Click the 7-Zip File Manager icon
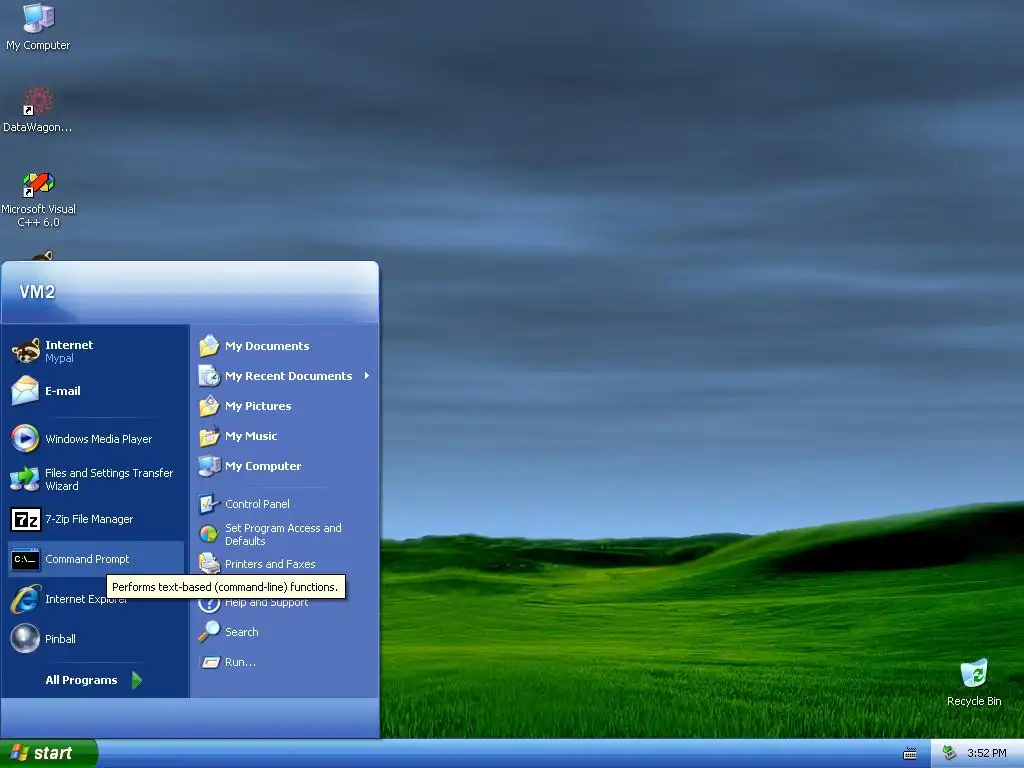This screenshot has width=1024, height=768. (25, 519)
